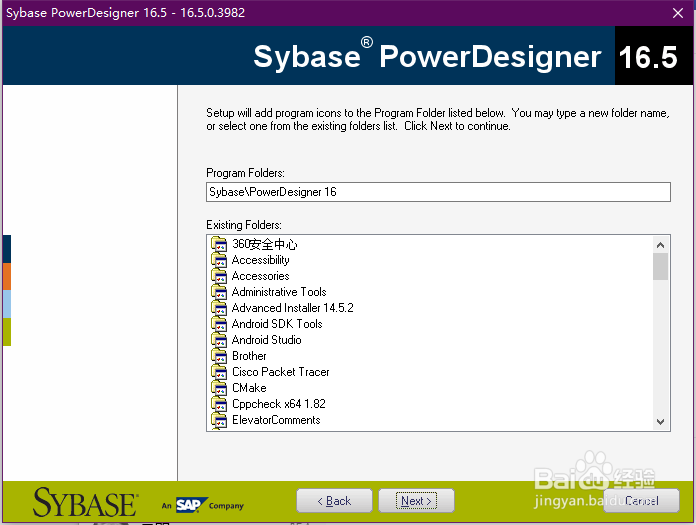Screen dimensions: 696x525
Task: Select Cisco Packet Tracer entry
Action: (x=281, y=372)
